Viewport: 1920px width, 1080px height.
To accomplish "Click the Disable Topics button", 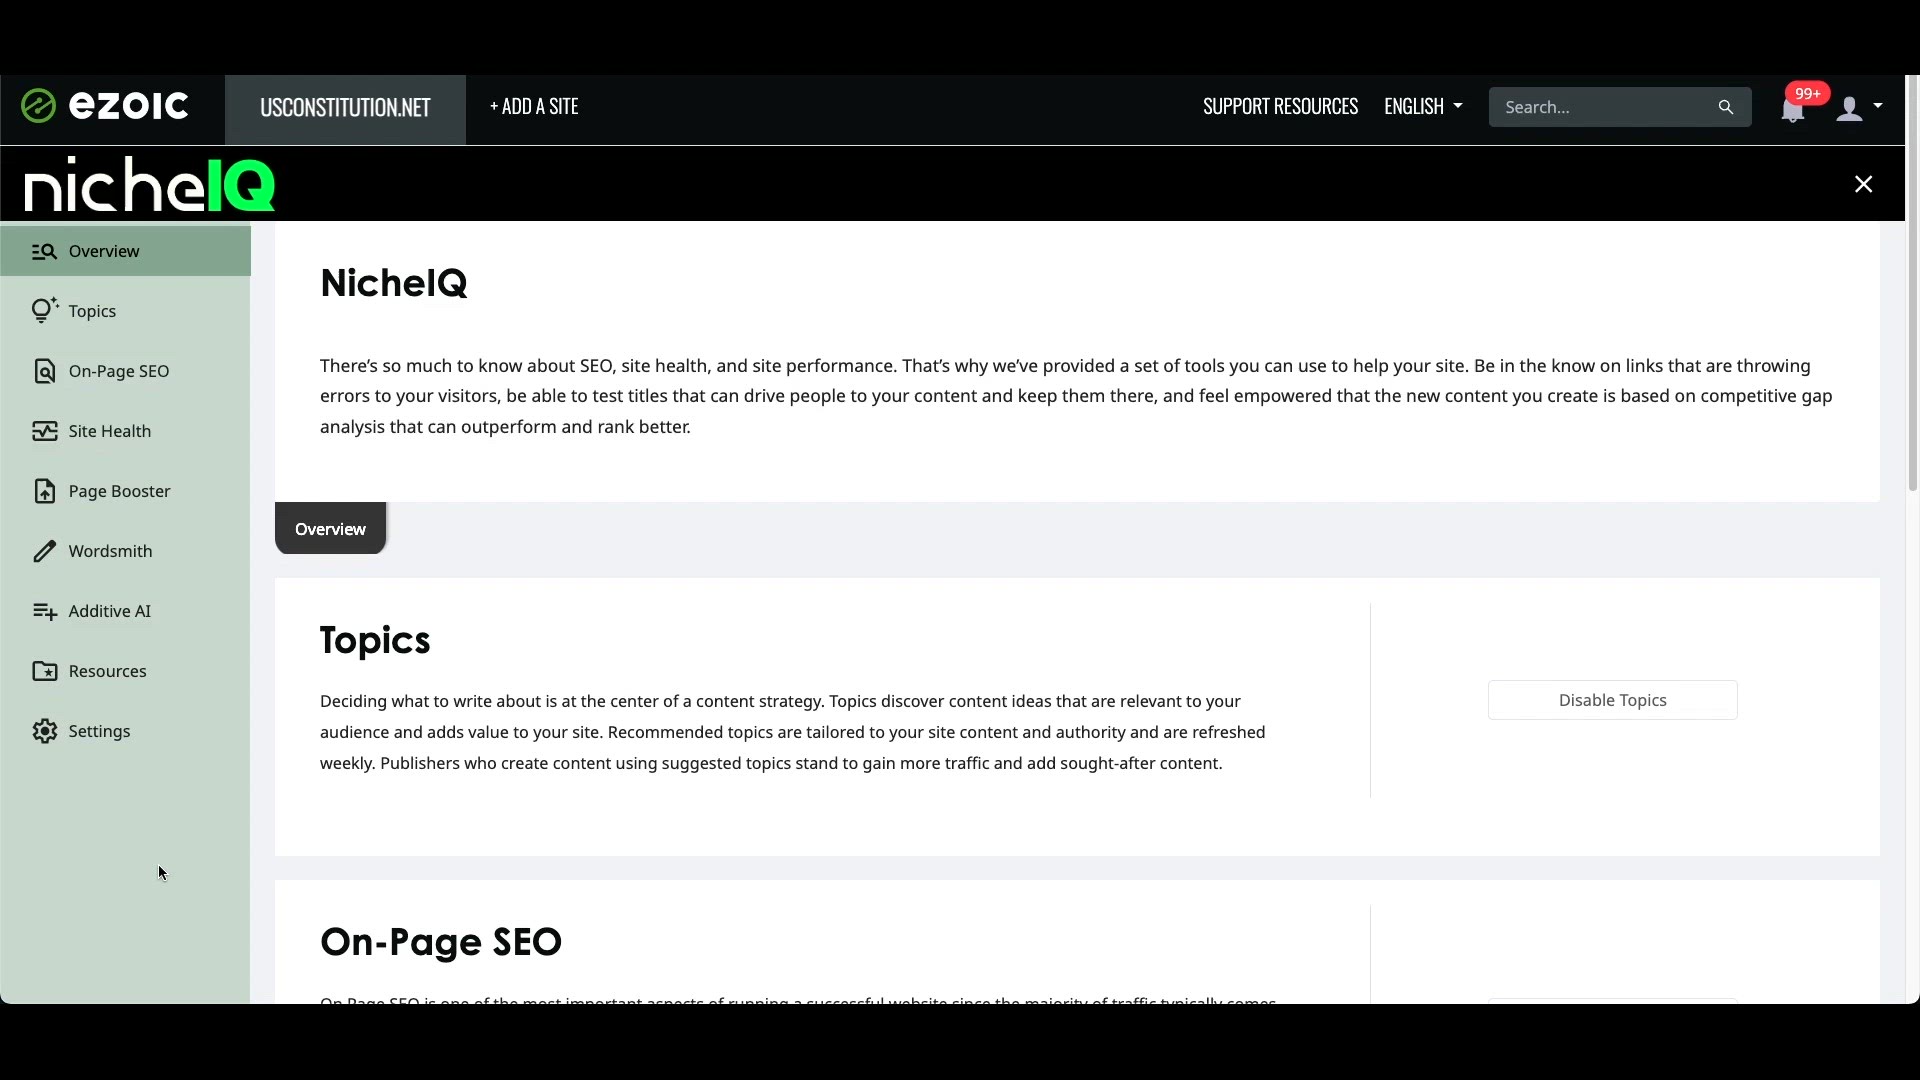I will pyautogui.click(x=1612, y=700).
